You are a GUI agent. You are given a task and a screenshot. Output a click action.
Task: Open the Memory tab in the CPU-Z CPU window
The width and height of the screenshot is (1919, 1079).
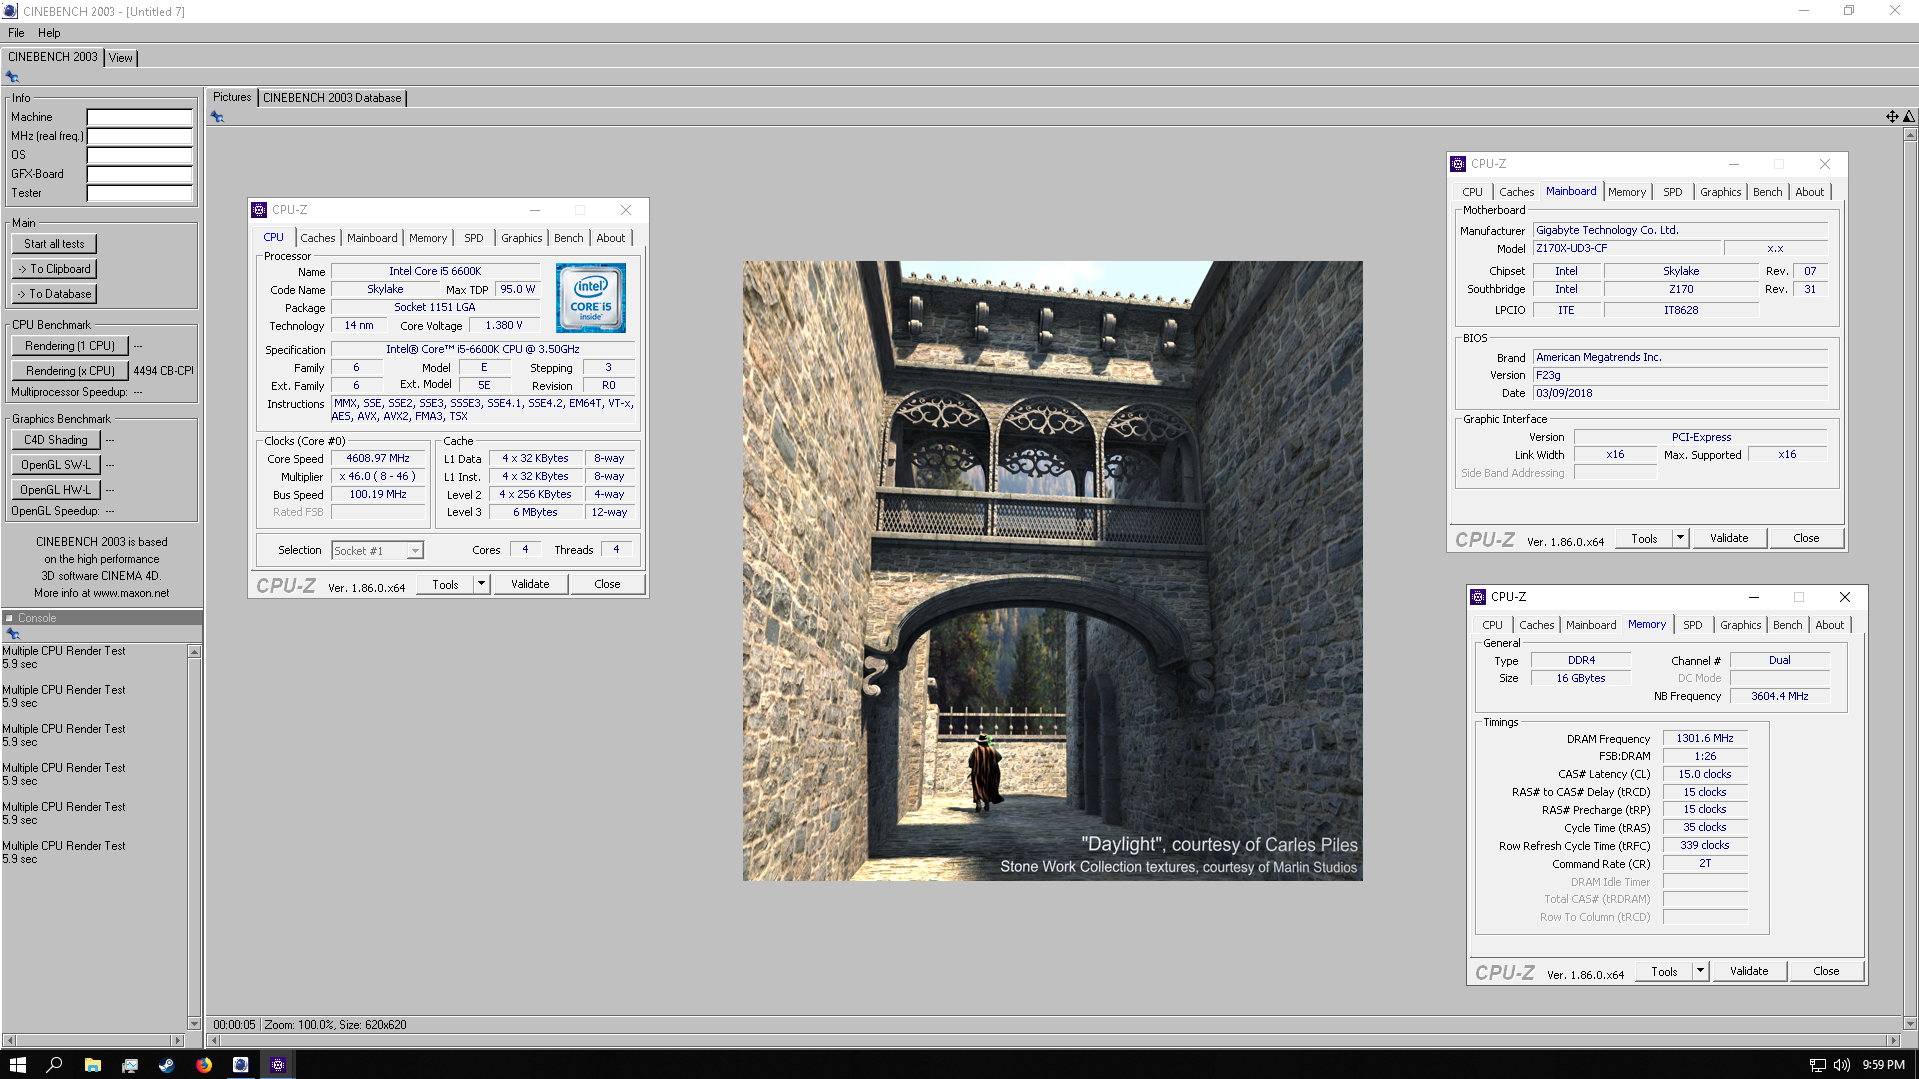[x=428, y=238]
